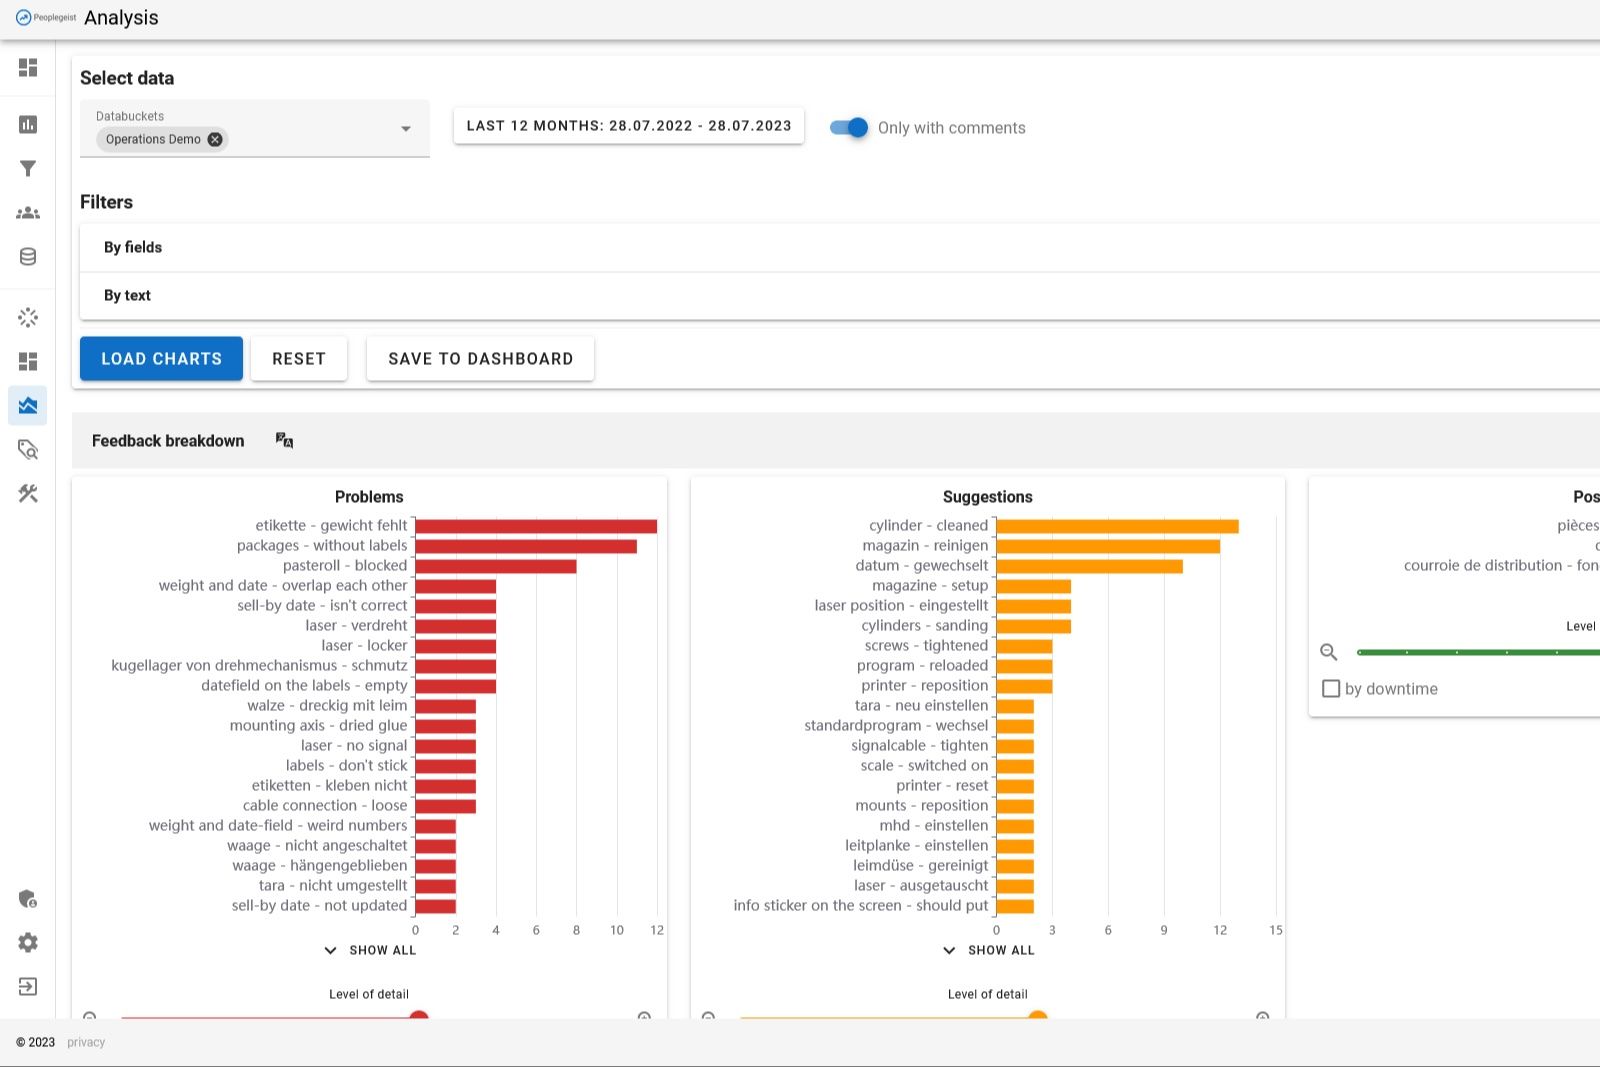Remove the Operations Demo chip
Screen dimensions: 1600x1067
tap(215, 139)
